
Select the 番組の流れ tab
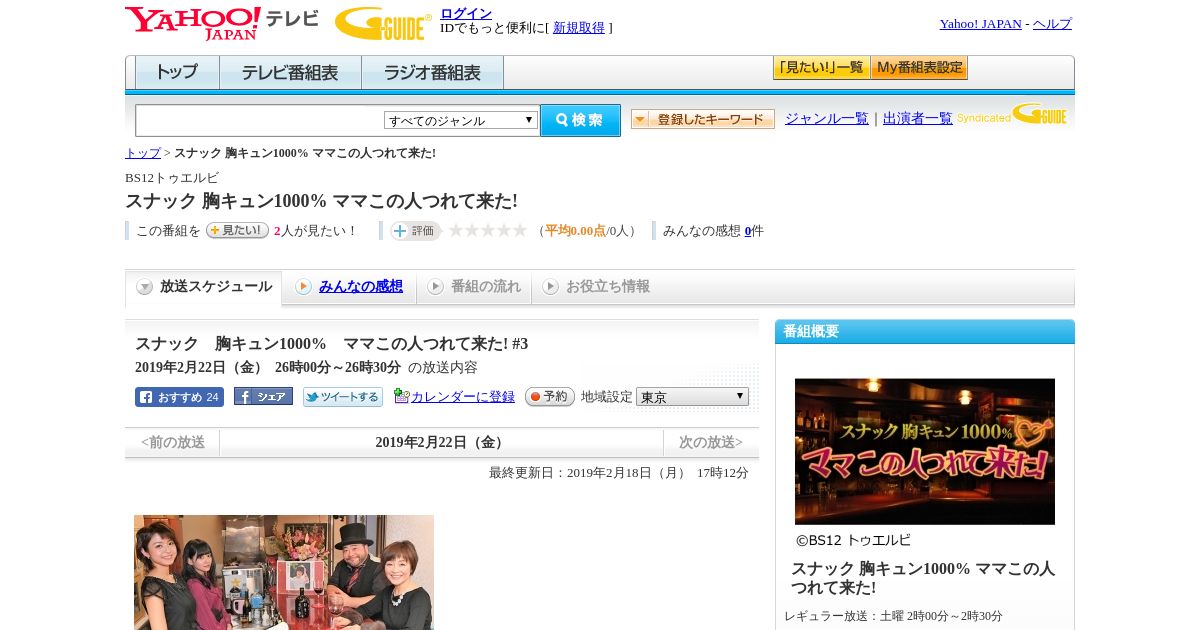pos(474,287)
